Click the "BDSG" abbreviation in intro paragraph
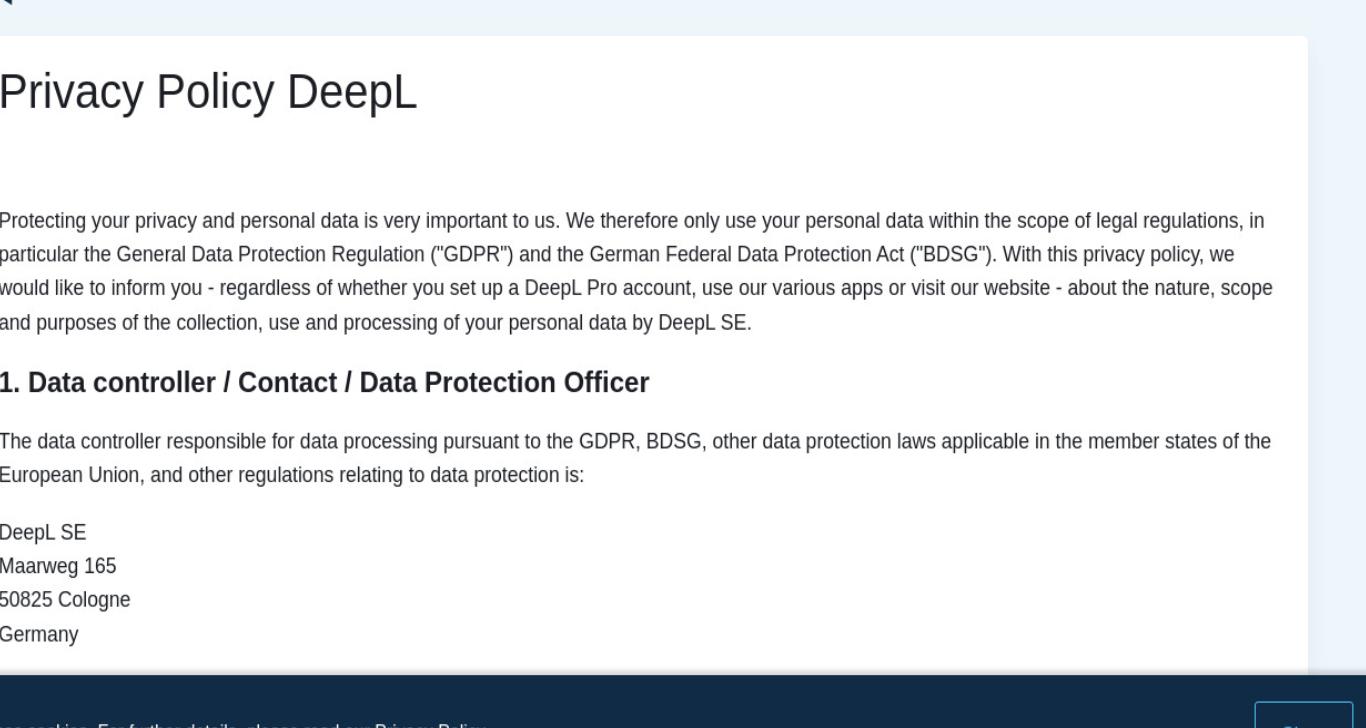The width and height of the screenshot is (1366, 728). pyautogui.click(x=948, y=254)
